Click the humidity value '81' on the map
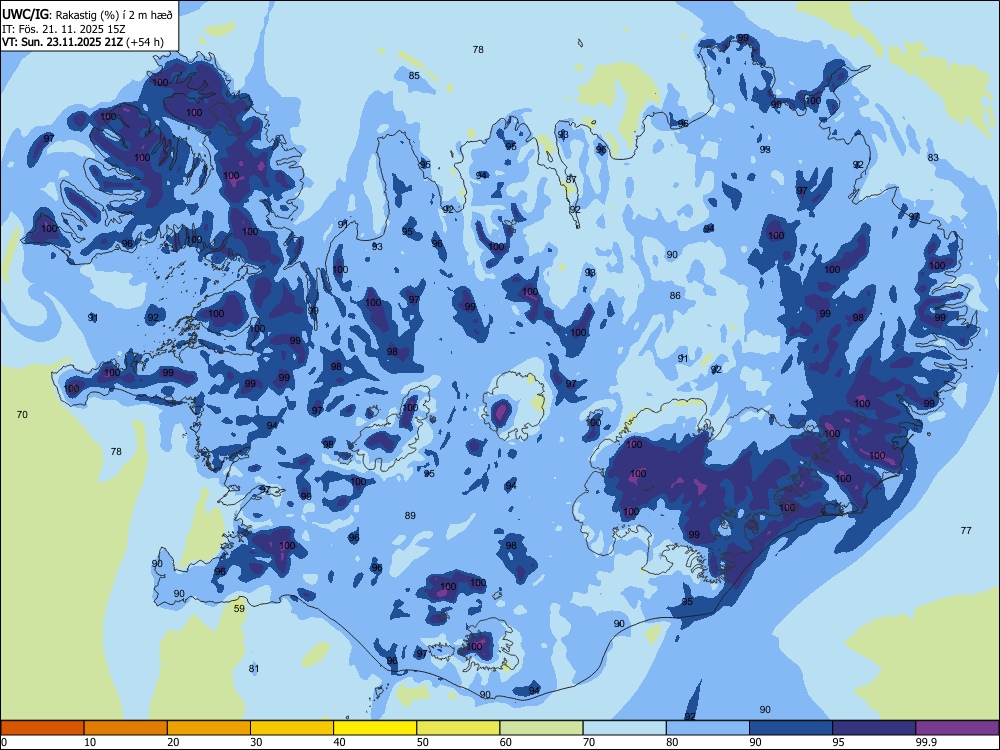Screen dimensions: 1000x750 coord(254,668)
